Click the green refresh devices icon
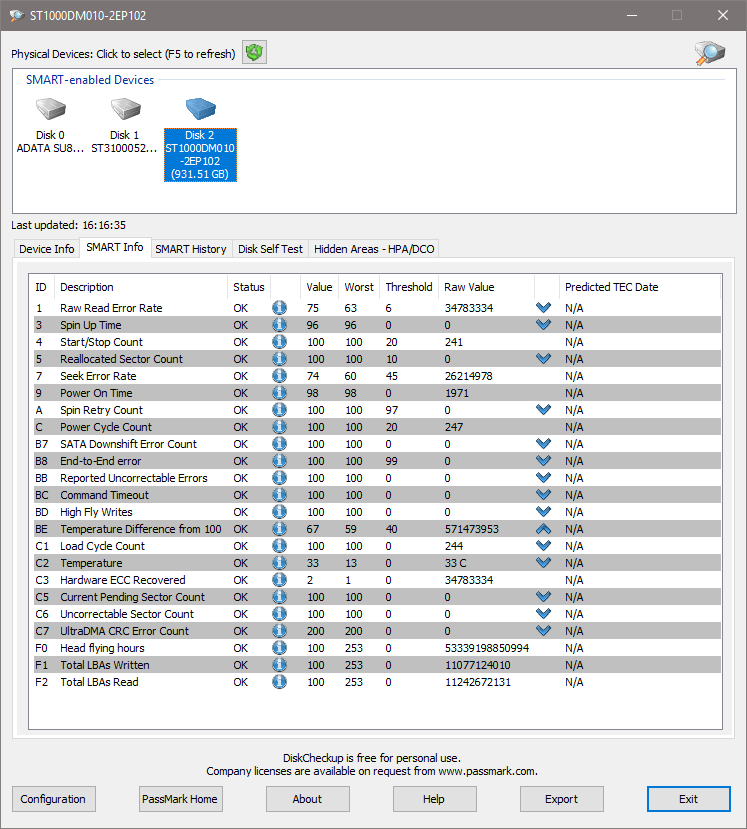This screenshot has width=747, height=829. pos(254,52)
